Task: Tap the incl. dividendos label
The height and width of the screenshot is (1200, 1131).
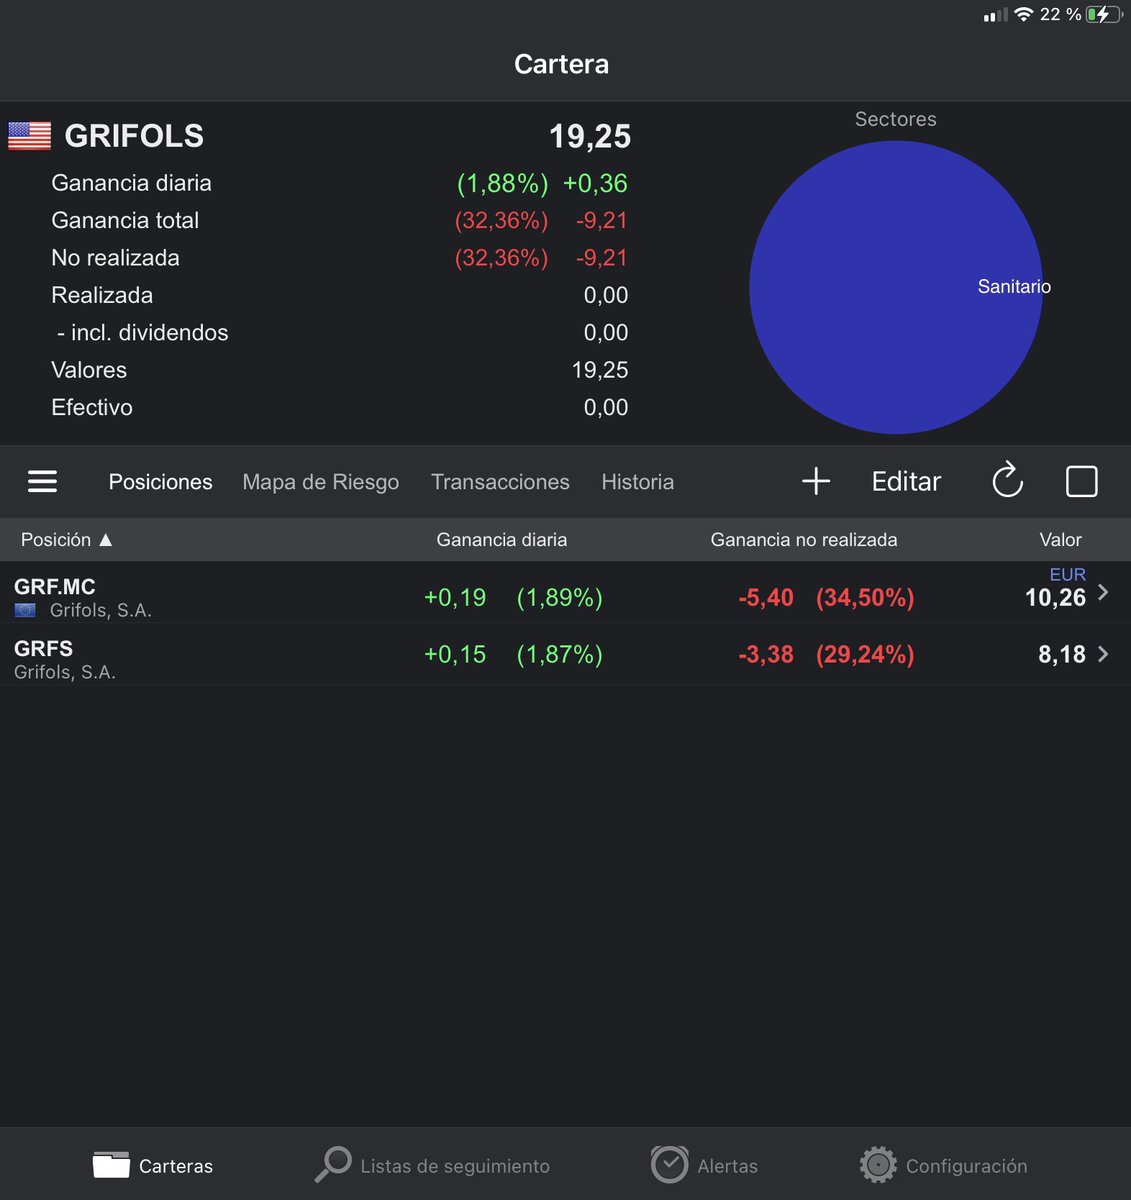Action: tap(143, 333)
